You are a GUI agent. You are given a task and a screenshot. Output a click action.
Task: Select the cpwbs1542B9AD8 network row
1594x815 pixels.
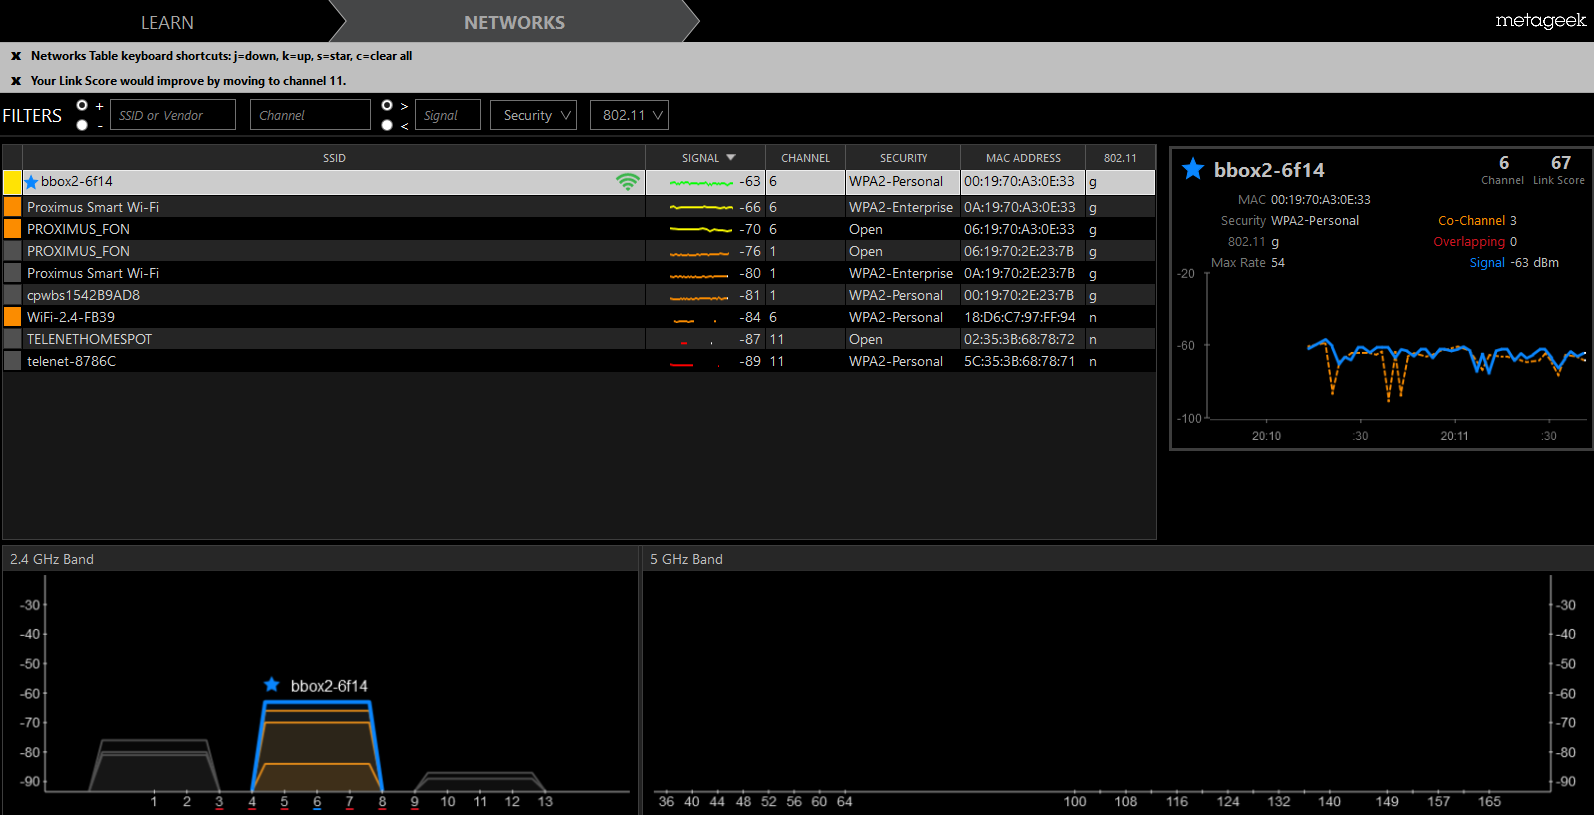pos(579,295)
